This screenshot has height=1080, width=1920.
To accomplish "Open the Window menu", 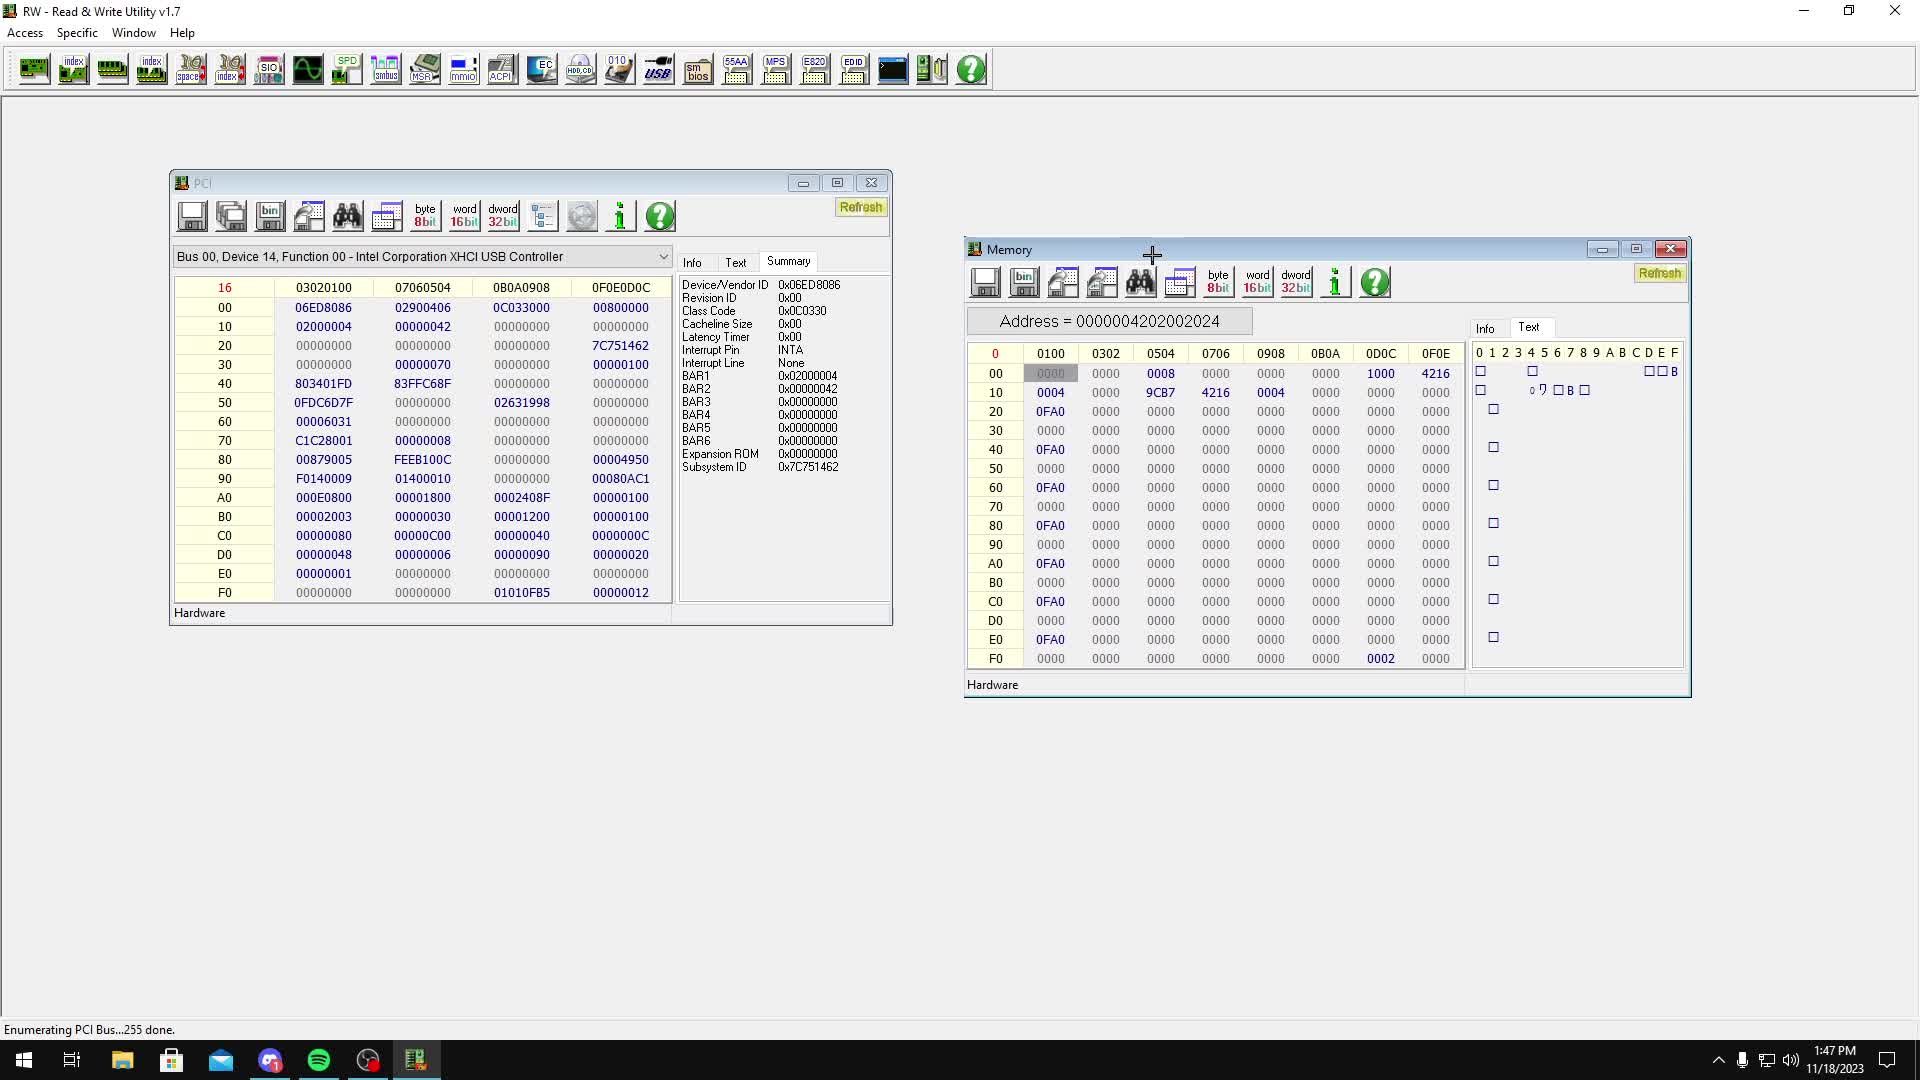I will pos(134,33).
